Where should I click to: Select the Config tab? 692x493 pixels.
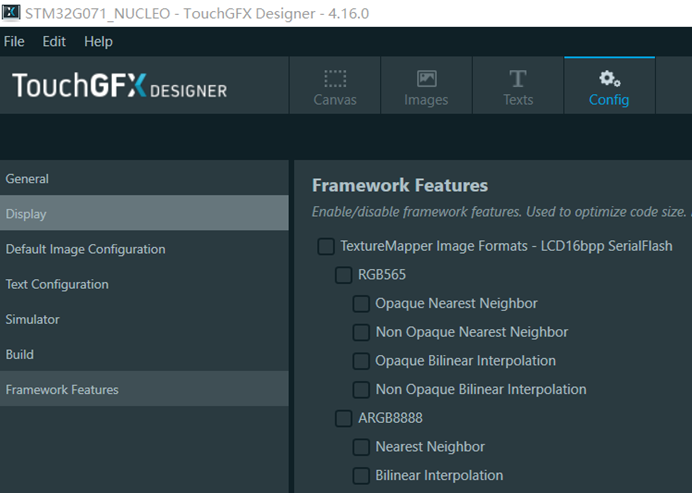click(609, 86)
